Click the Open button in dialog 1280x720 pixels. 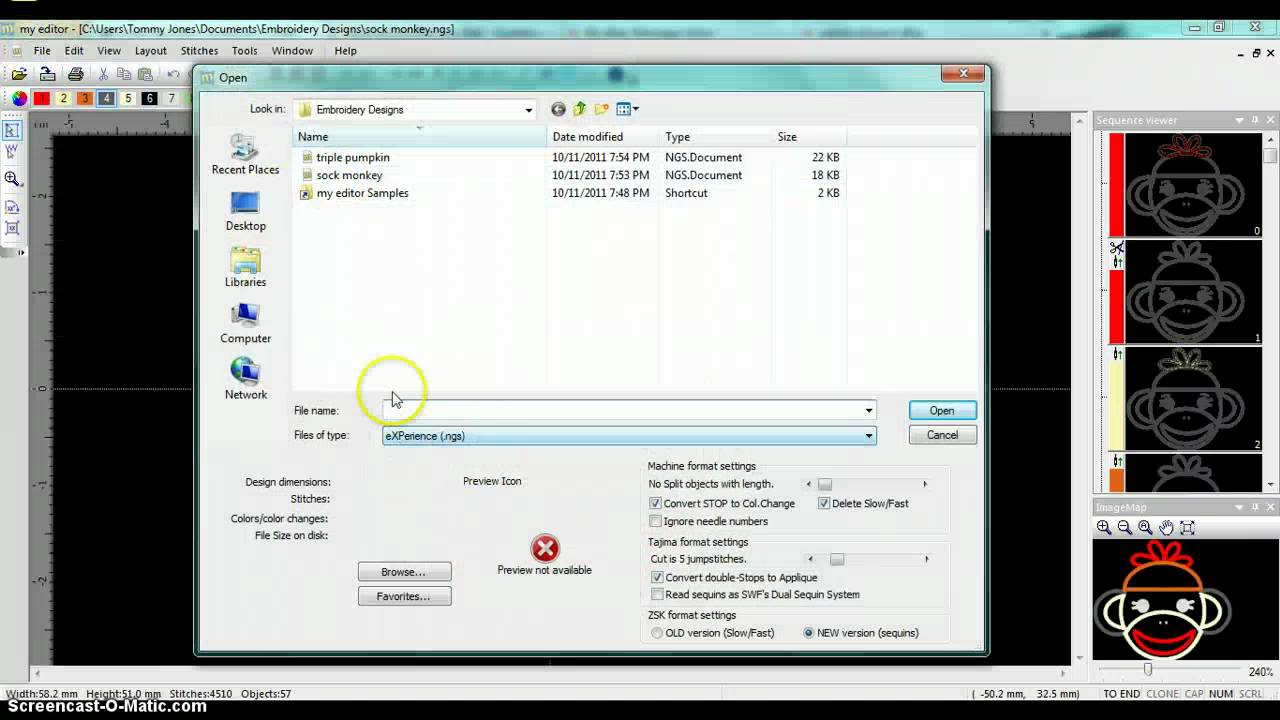(942, 410)
